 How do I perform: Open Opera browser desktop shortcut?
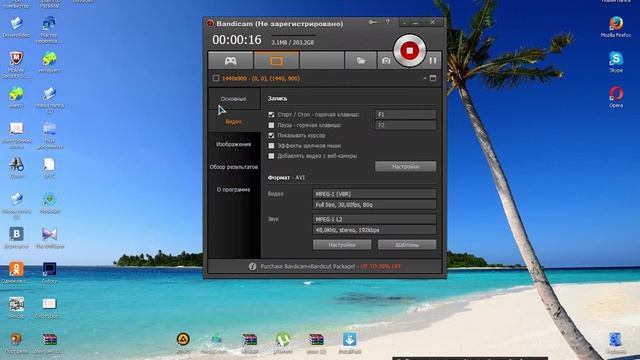616,97
